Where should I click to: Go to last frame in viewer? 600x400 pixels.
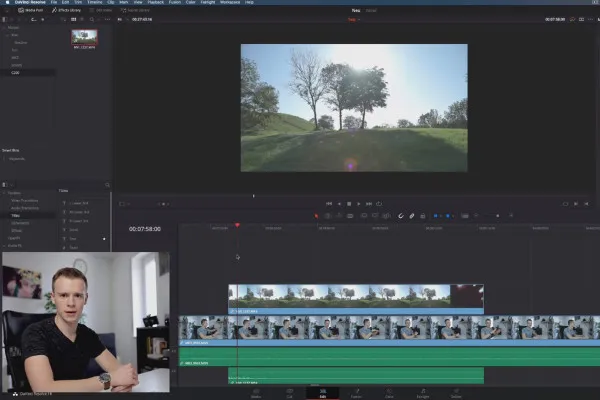click(x=369, y=204)
